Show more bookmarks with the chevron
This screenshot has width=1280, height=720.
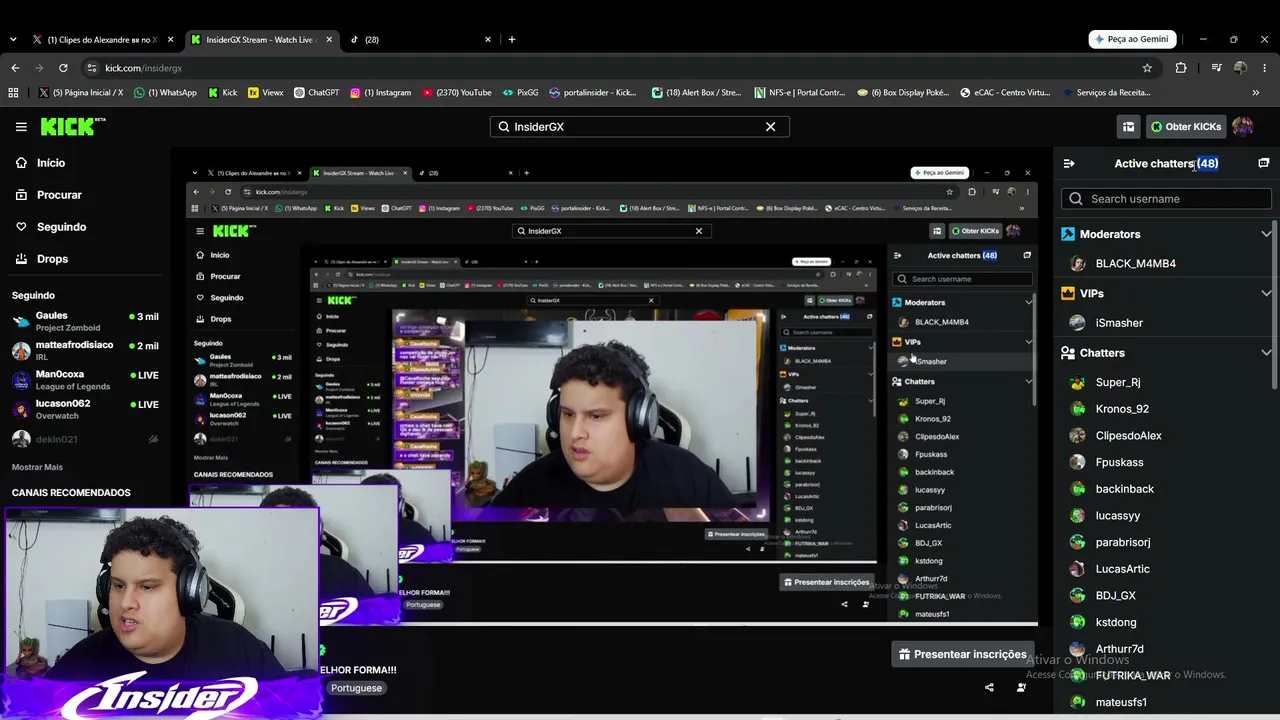coord(1255,93)
